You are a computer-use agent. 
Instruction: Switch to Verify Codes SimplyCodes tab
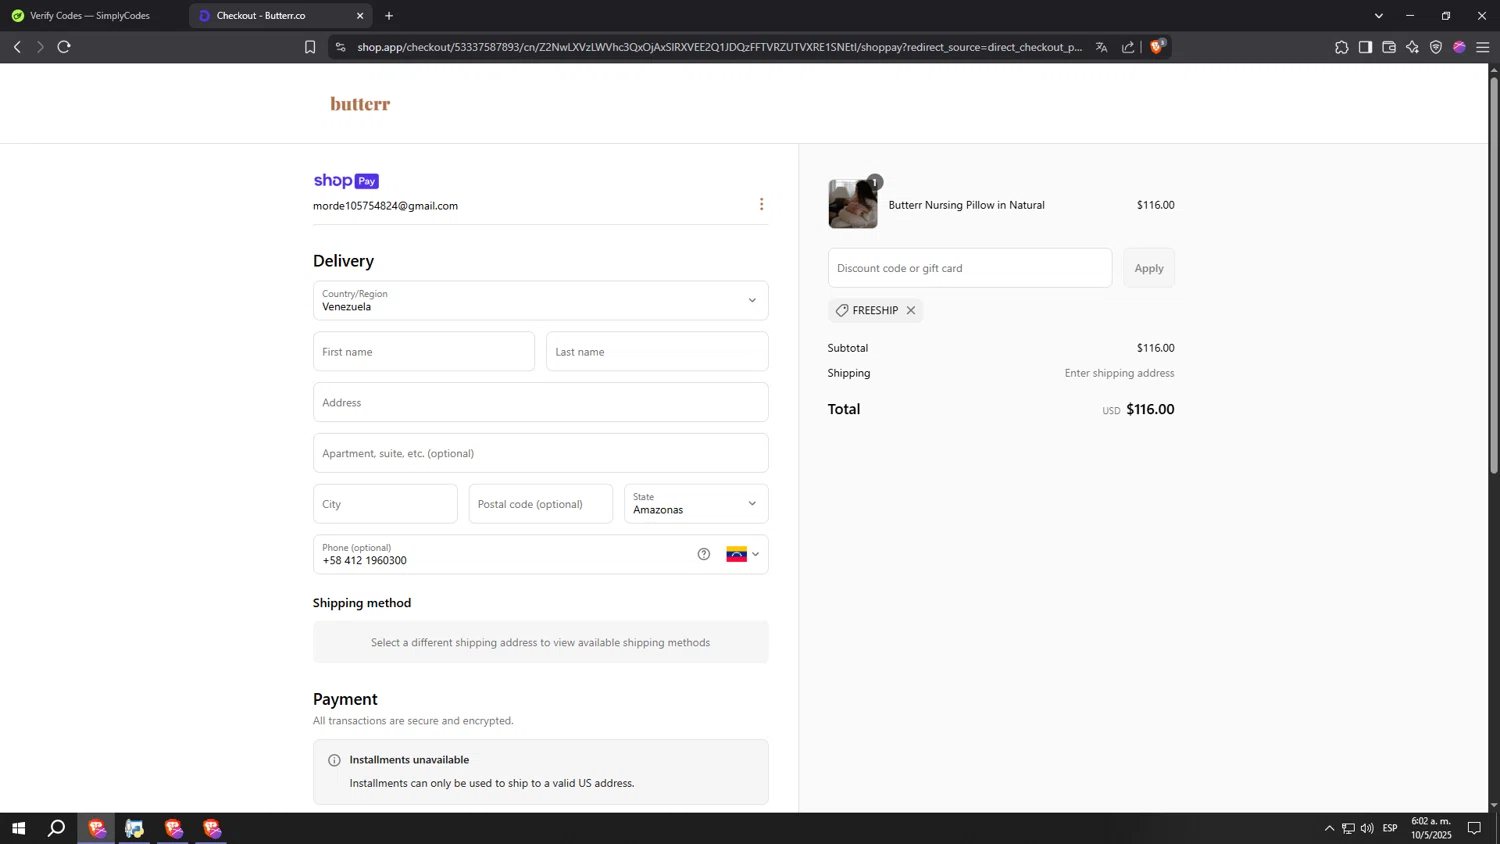coord(90,15)
